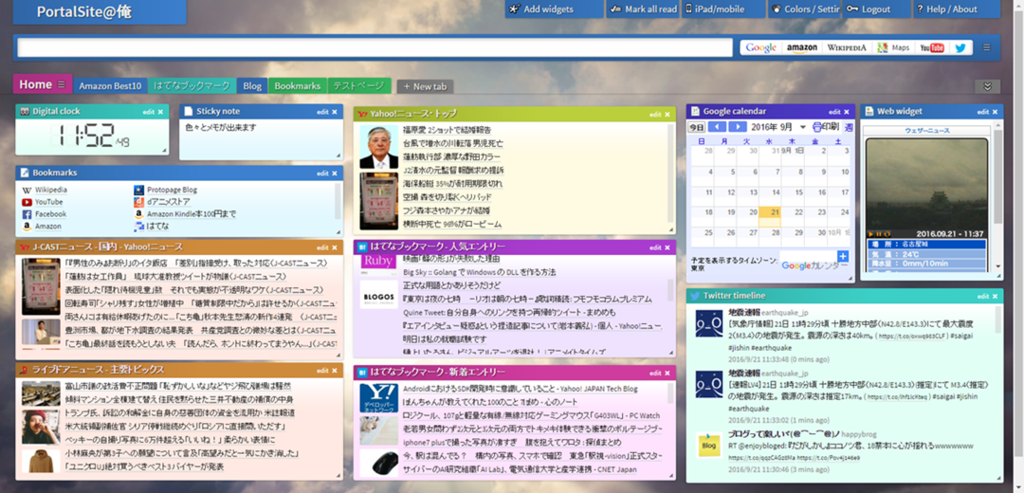
Task: Switch to テストページ tab
Action: pyautogui.click(x=359, y=86)
